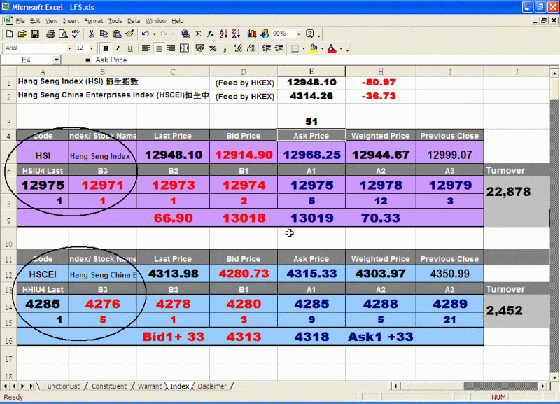Paste using the clipboard icon
Viewport: 560px width, 404px height.
117,34
